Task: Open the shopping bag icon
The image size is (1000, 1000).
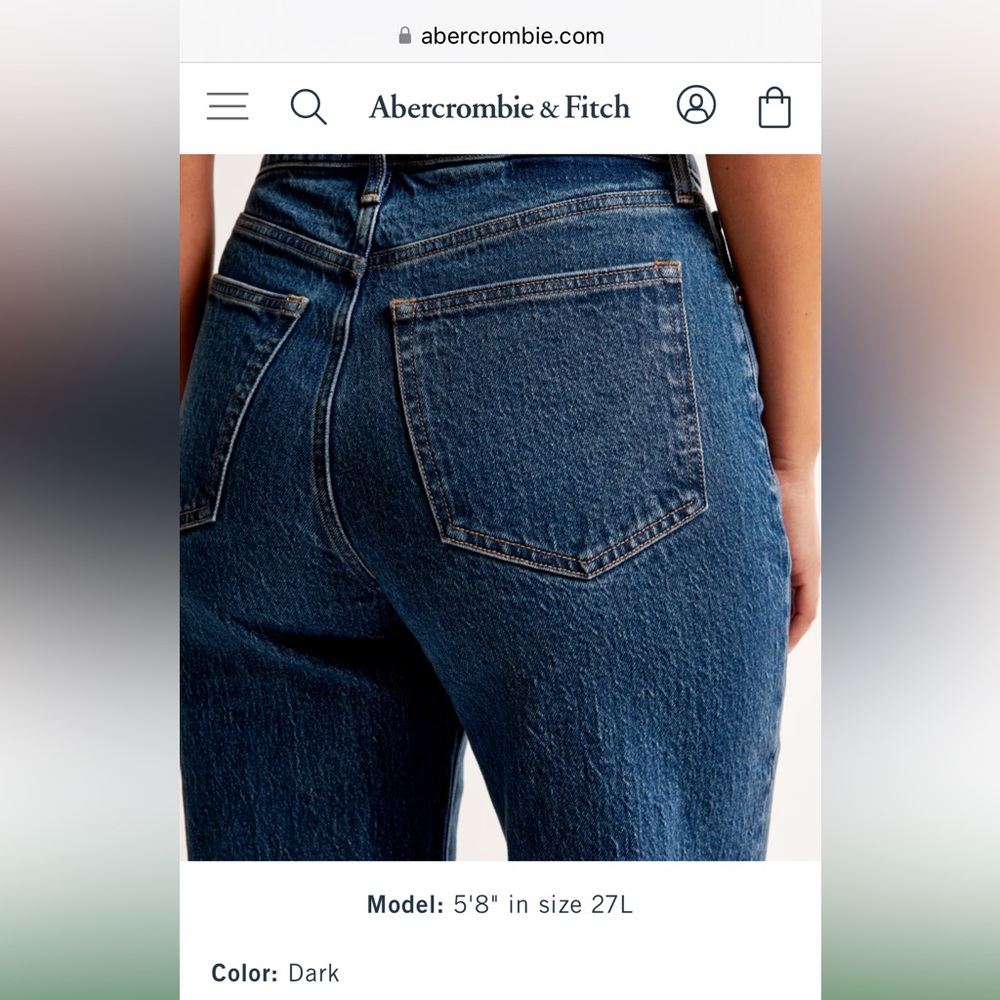Action: (774, 107)
